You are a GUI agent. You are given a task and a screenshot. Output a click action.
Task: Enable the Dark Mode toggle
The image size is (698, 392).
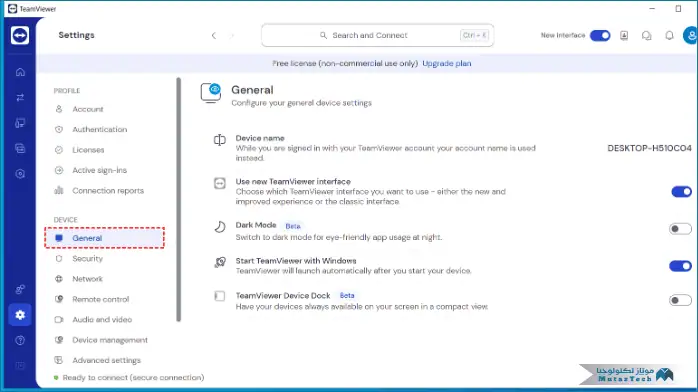(x=680, y=229)
